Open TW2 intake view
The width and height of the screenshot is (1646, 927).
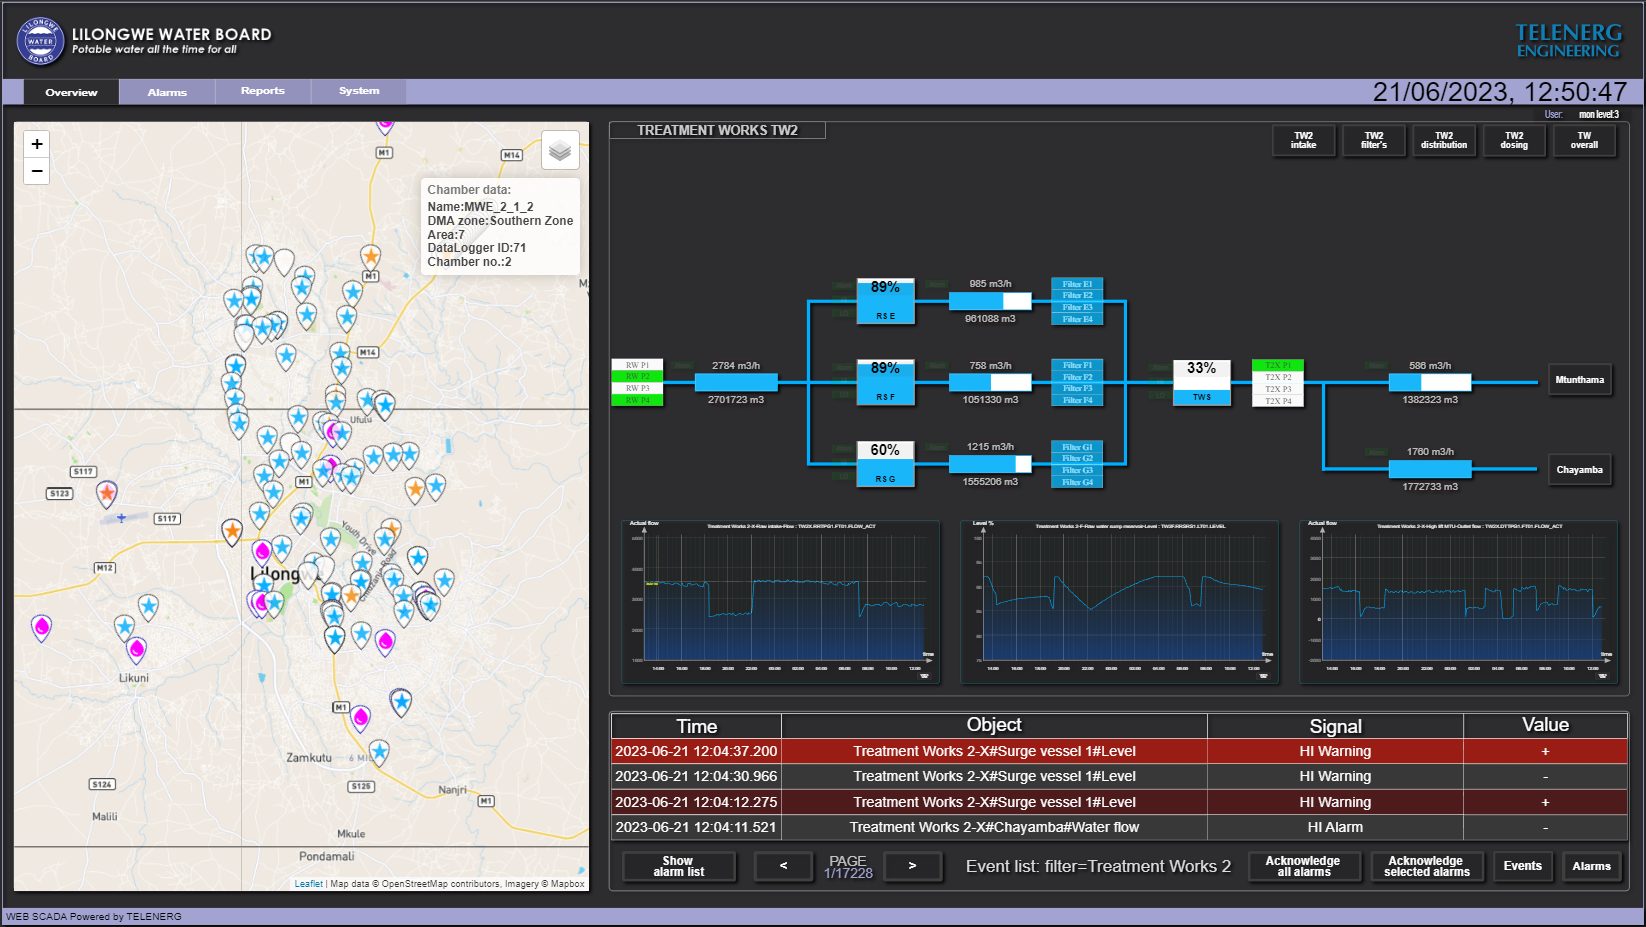[1303, 140]
